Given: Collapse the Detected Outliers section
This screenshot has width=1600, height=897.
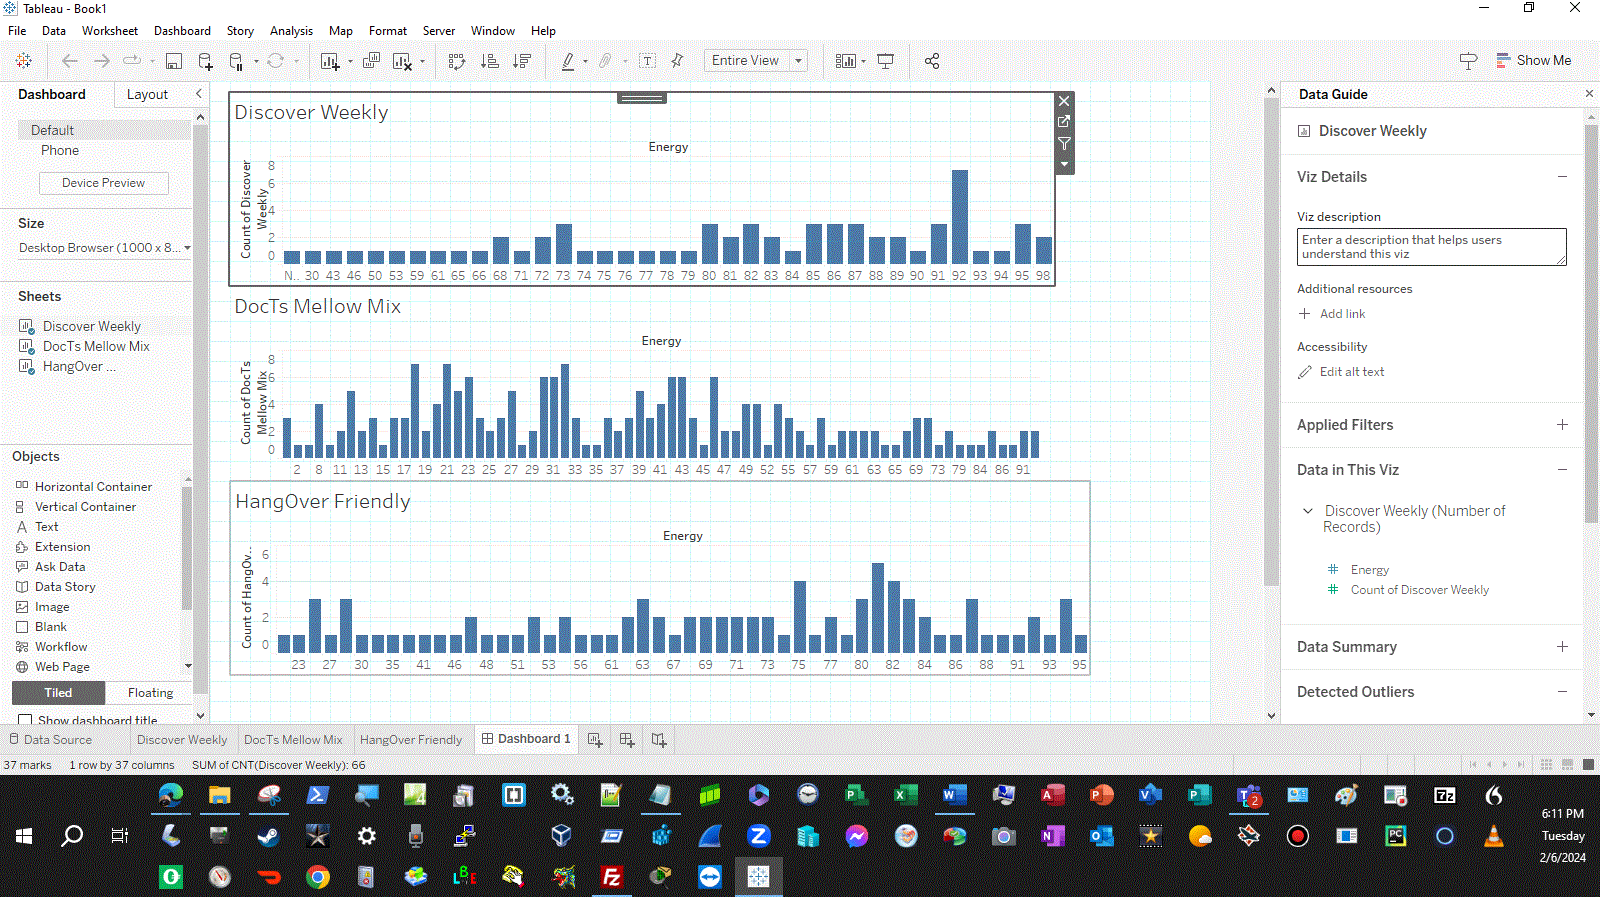Looking at the screenshot, I should [1562, 692].
